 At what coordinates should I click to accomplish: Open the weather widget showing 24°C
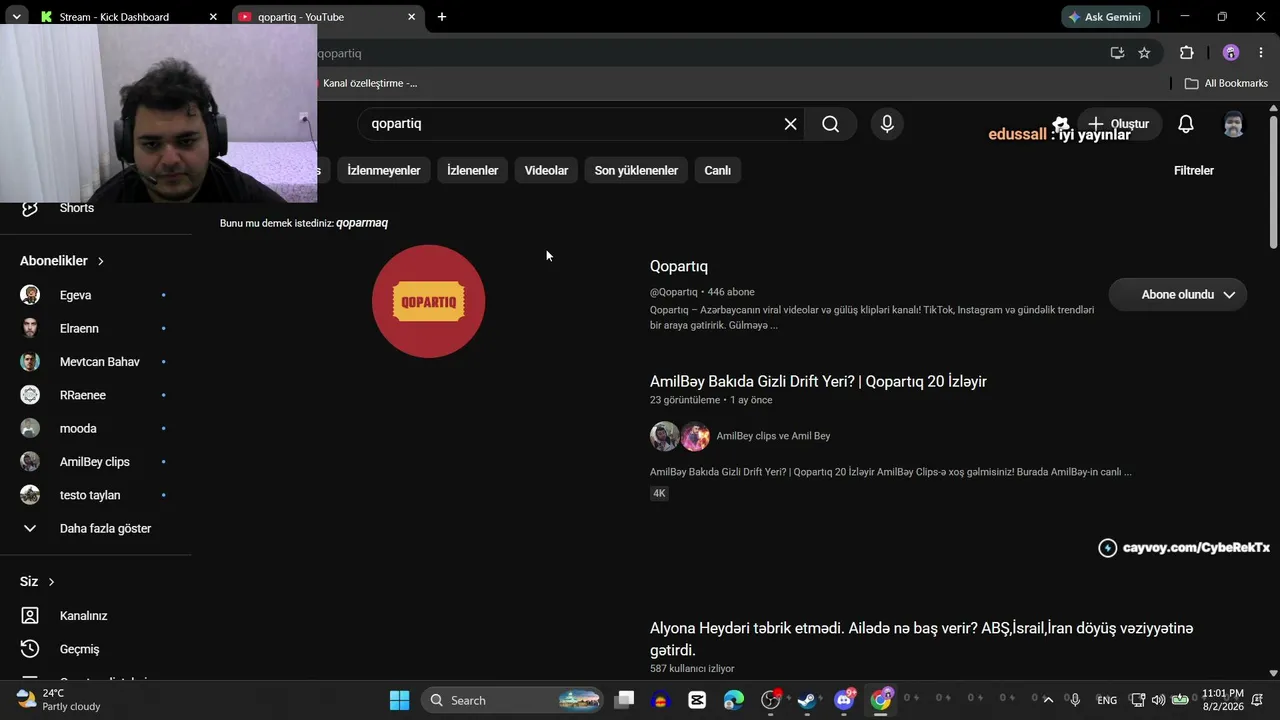pos(60,700)
